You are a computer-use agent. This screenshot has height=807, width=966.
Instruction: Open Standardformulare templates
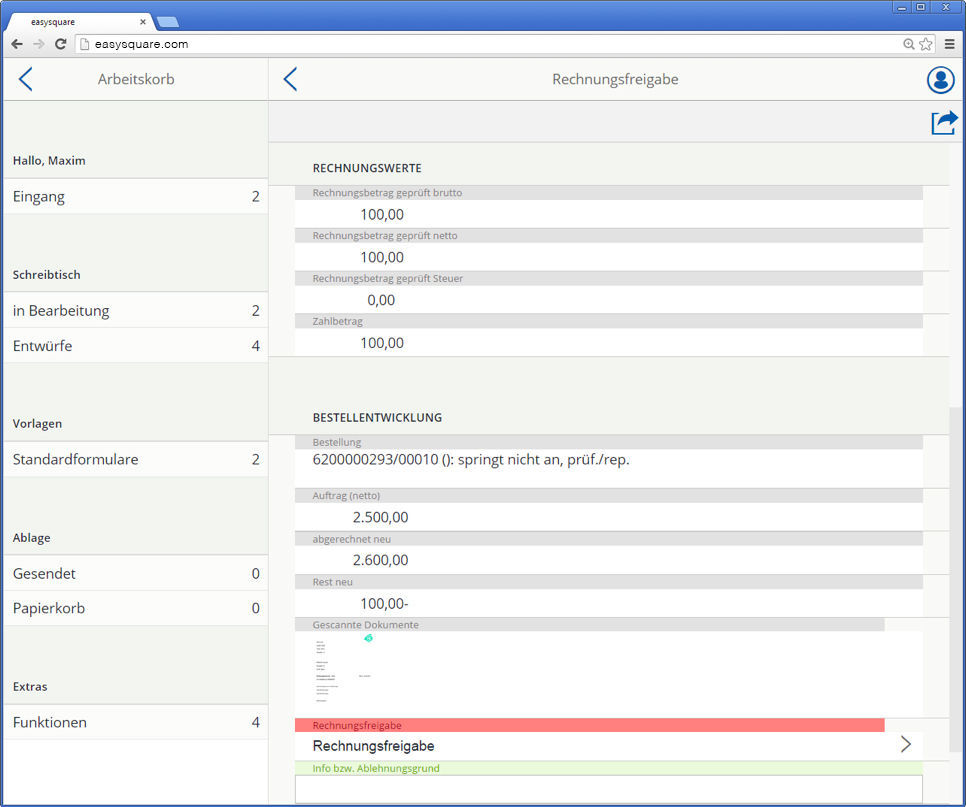click(x=135, y=460)
